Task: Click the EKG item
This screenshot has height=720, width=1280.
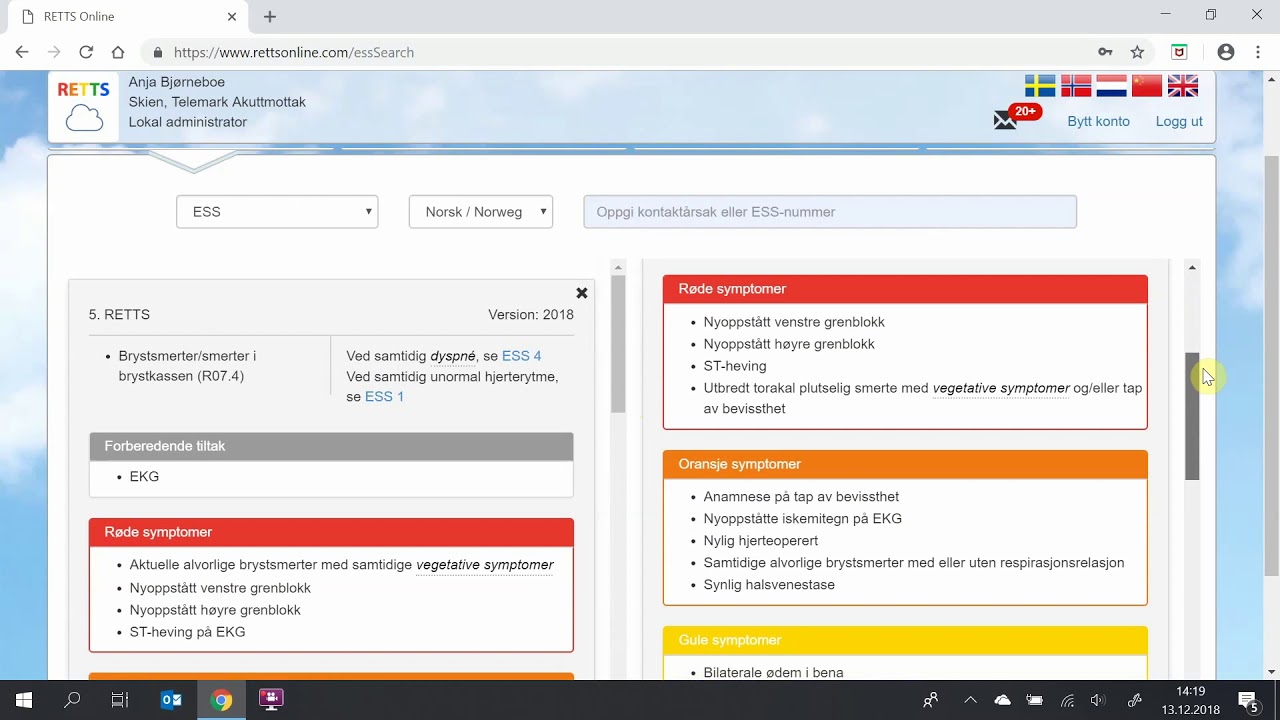Action: point(144,477)
